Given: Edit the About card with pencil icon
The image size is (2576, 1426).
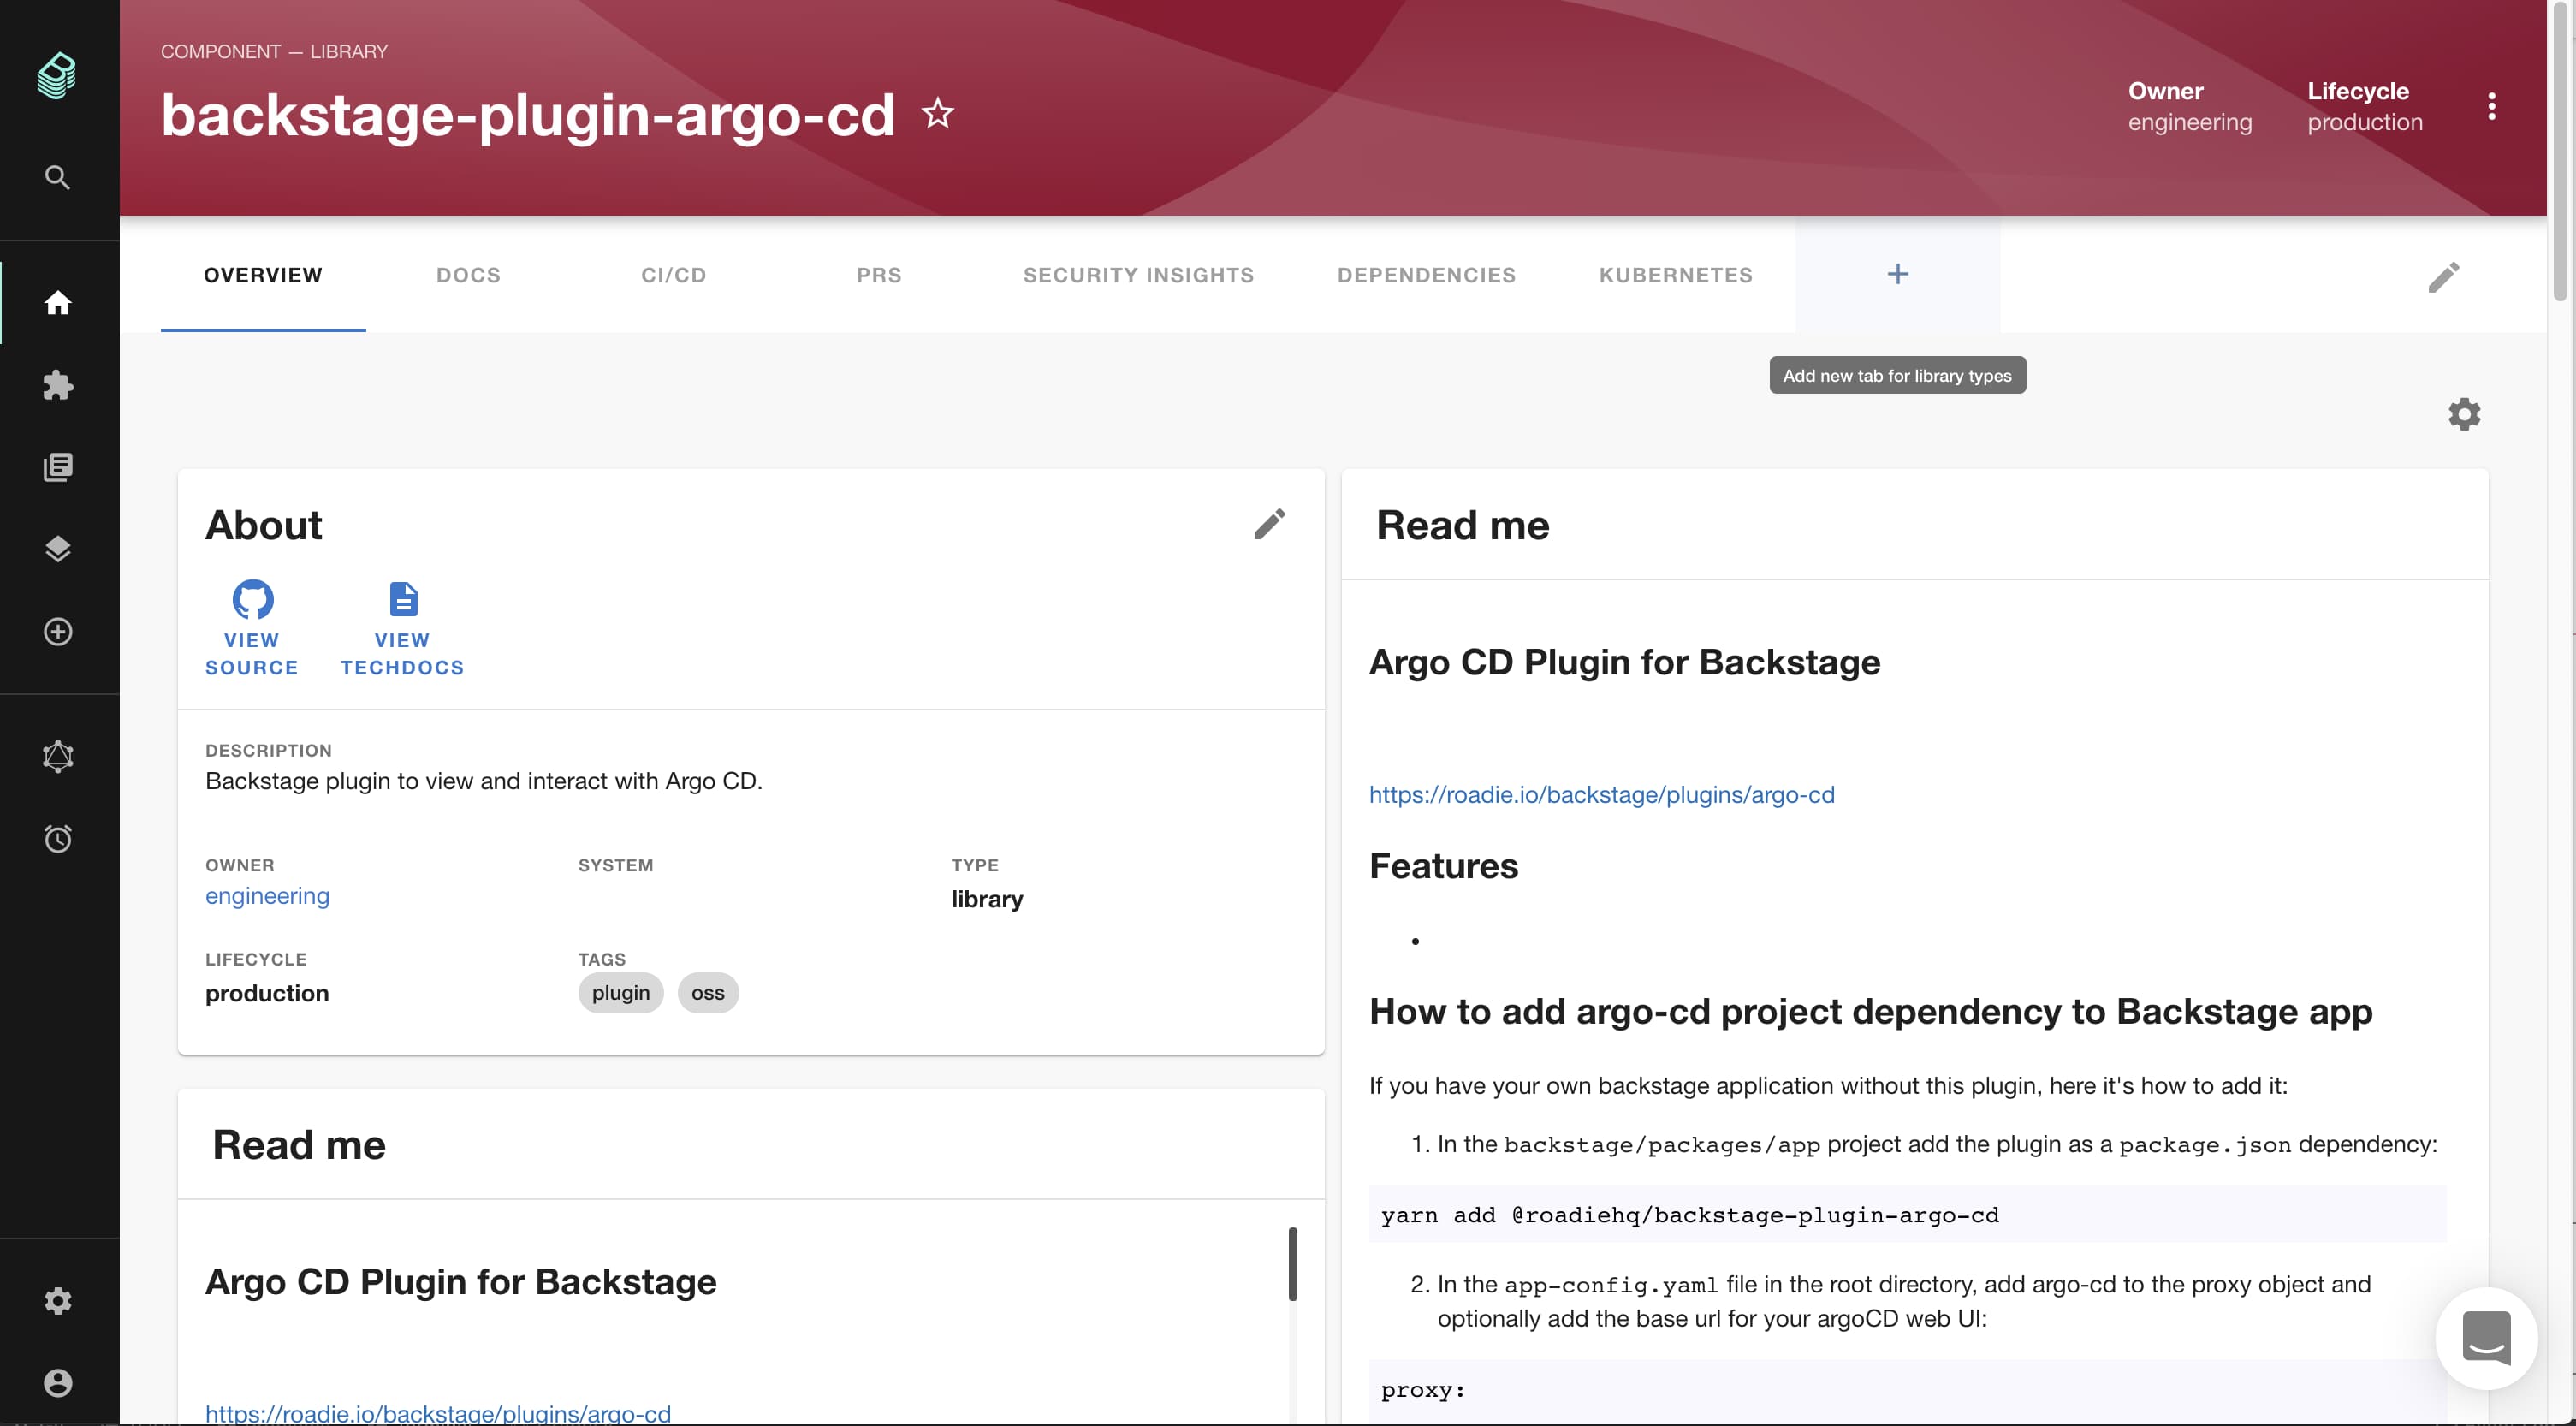Looking at the screenshot, I should pyautogui.click(x=1269, y=524).
